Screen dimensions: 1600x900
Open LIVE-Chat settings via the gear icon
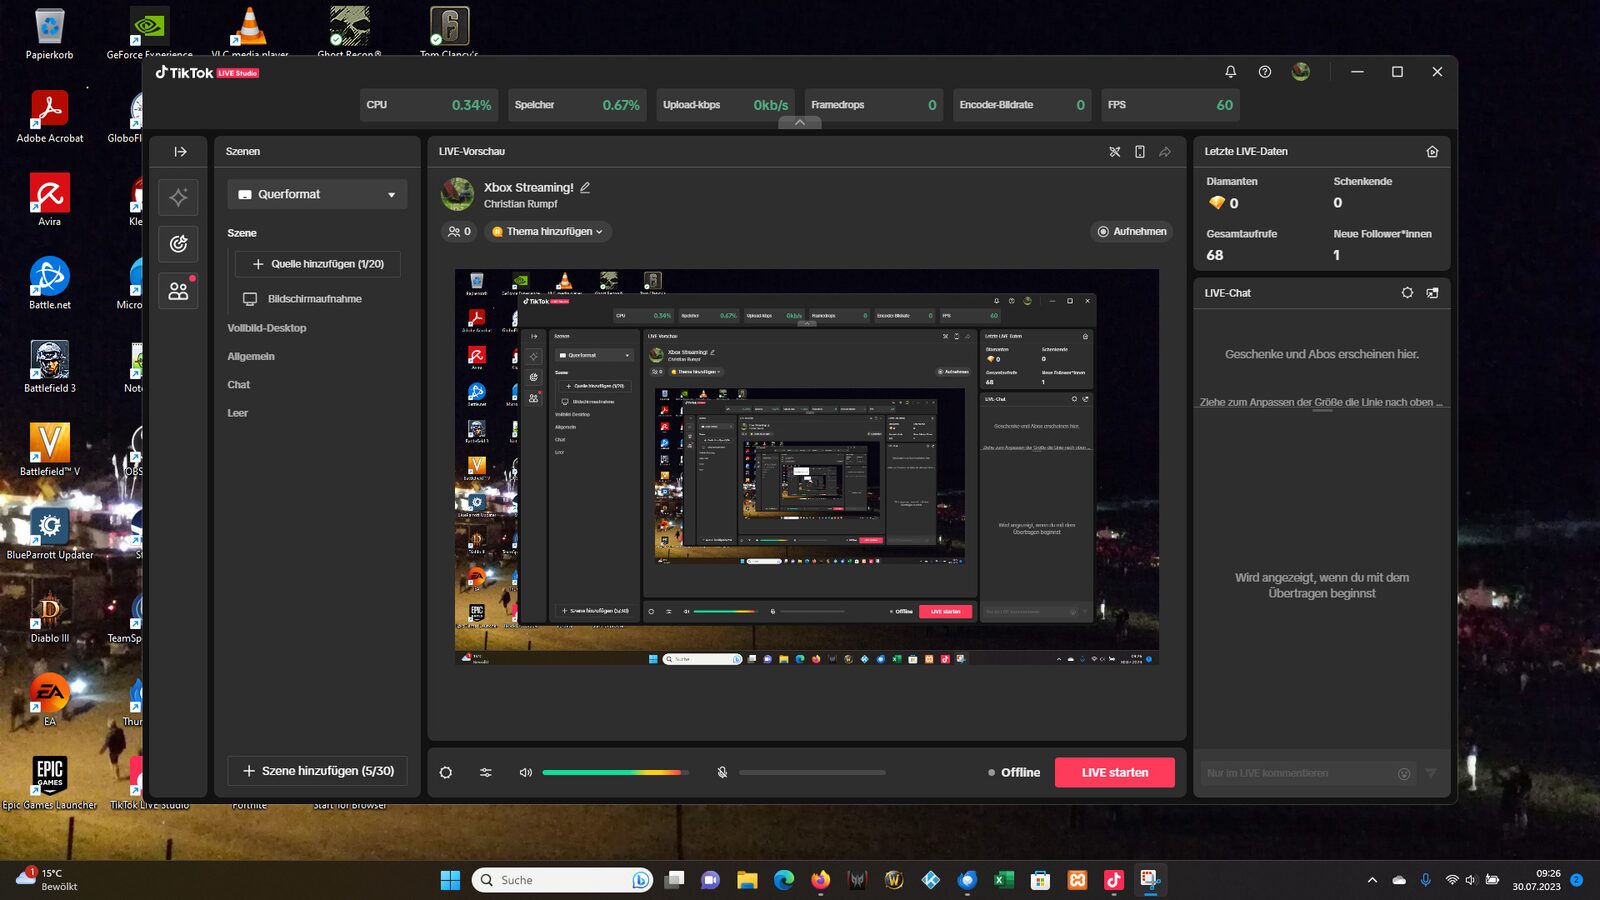pos(1408,293)
